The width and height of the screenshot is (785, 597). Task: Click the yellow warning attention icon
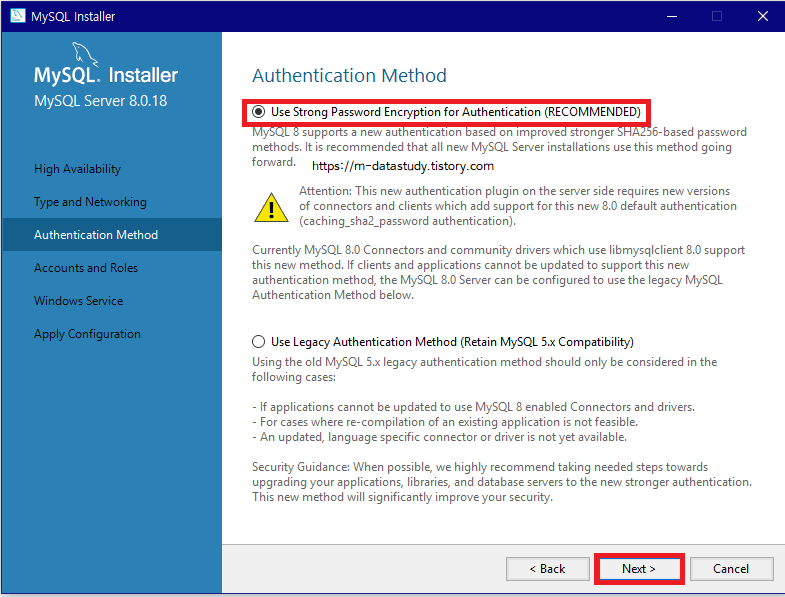[x=271, y=207]
